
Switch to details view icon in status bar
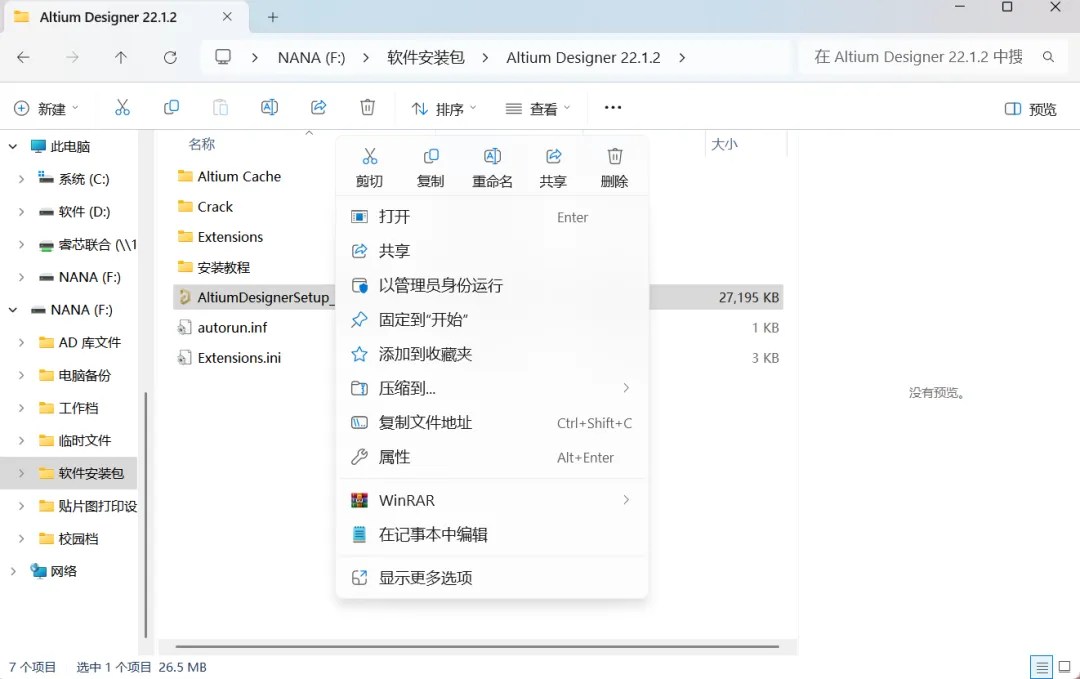point(1041,667)
